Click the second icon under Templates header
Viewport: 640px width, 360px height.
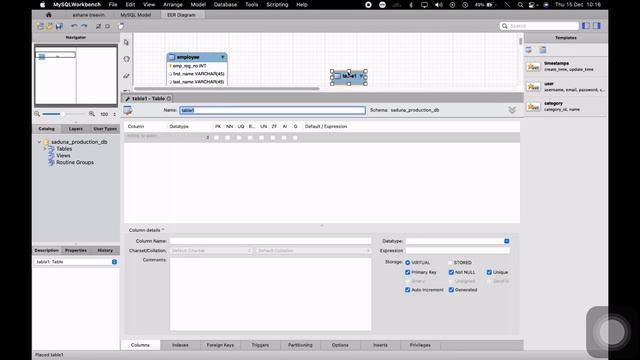click(543, 50)
